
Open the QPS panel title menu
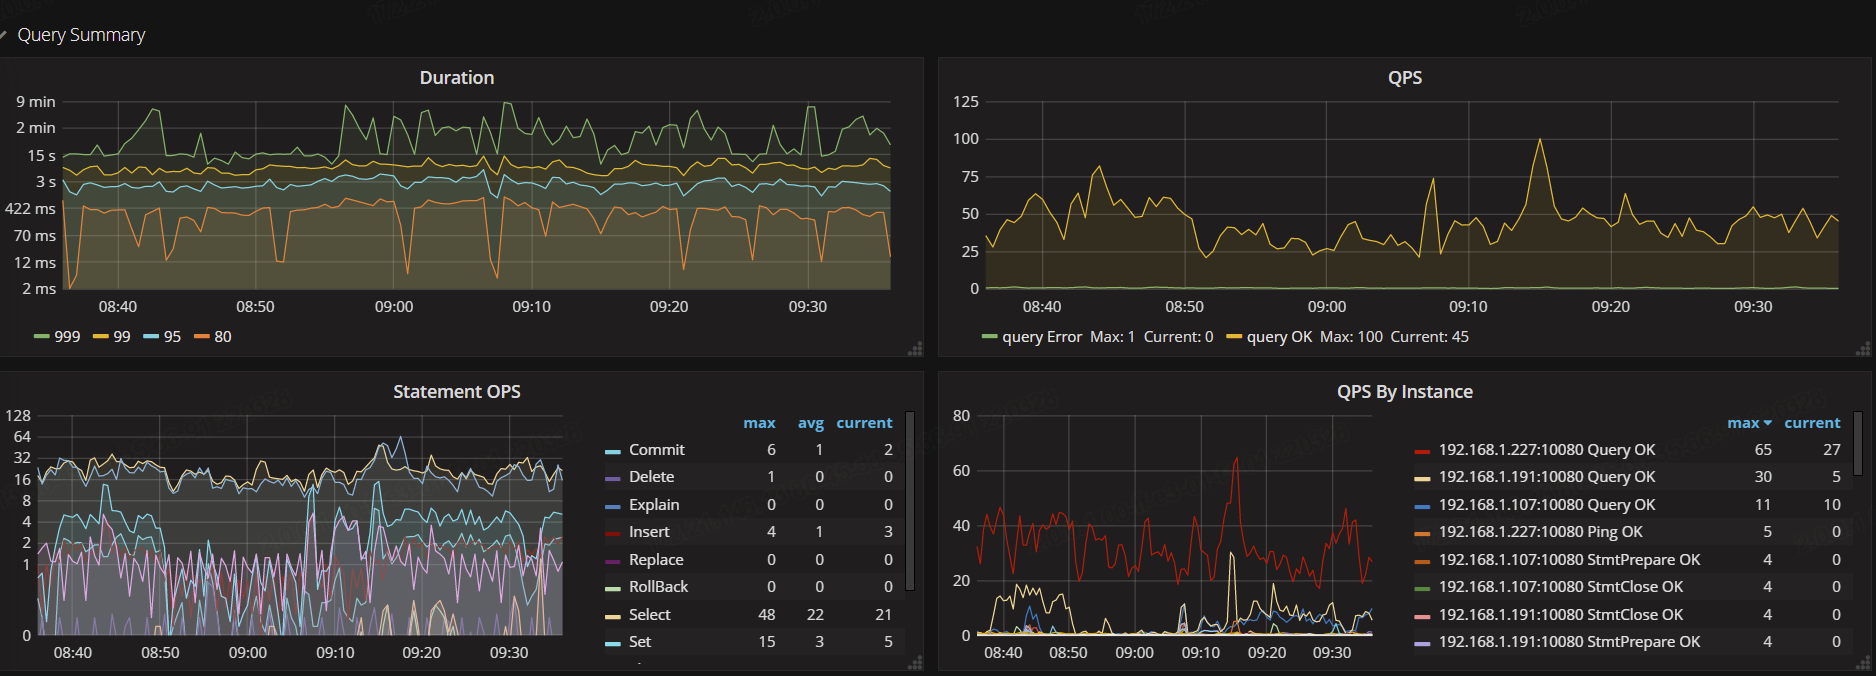click(x=1404, y=78)
